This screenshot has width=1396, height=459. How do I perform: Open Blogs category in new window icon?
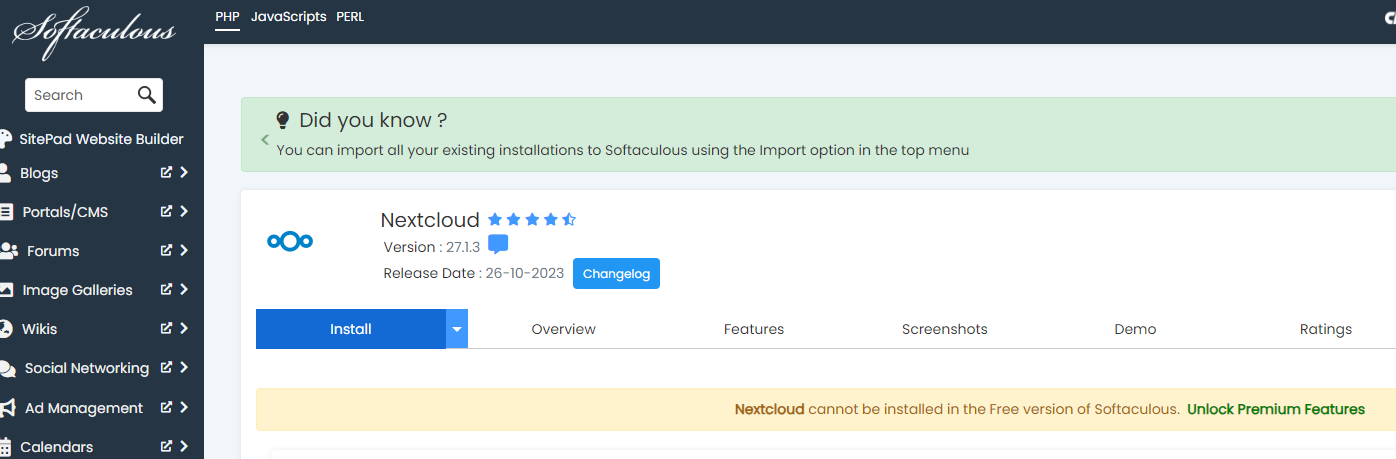tap(167, 173)
